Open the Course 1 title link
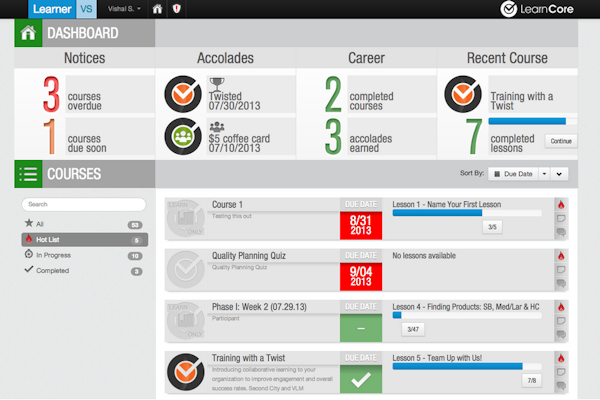Viewport: 600px width, 400px height. click(x=227, y=204)
